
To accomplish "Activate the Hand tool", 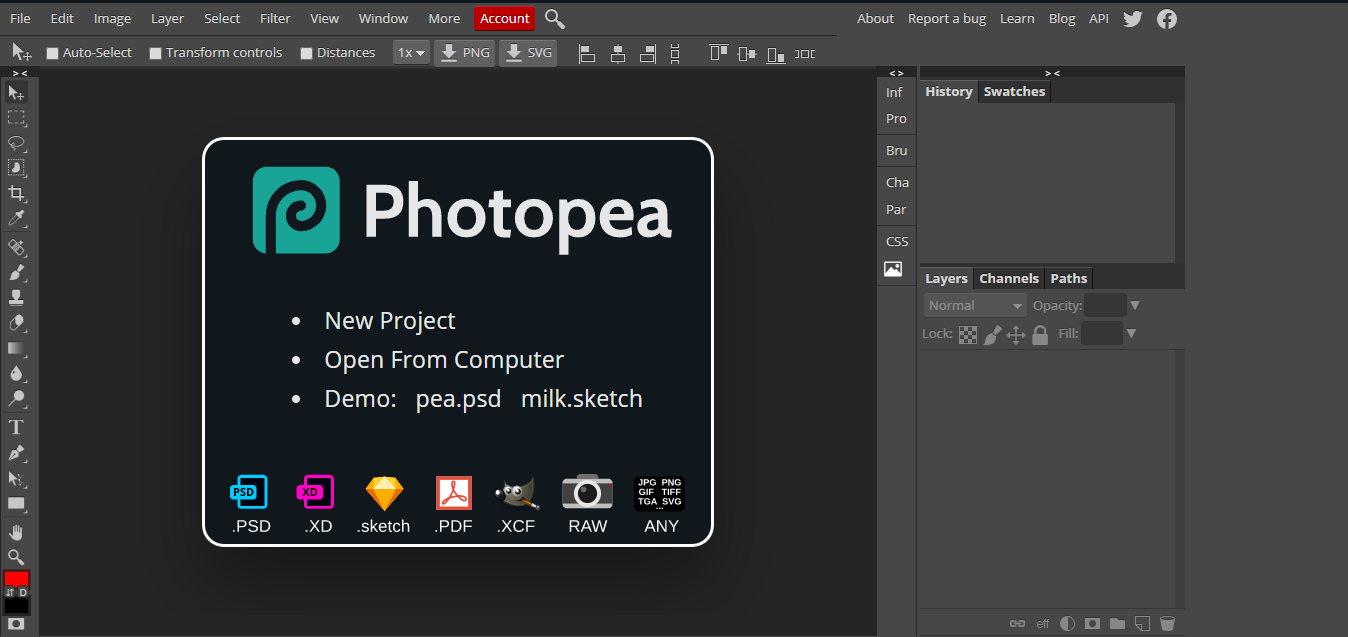I will tap(16, 532).
